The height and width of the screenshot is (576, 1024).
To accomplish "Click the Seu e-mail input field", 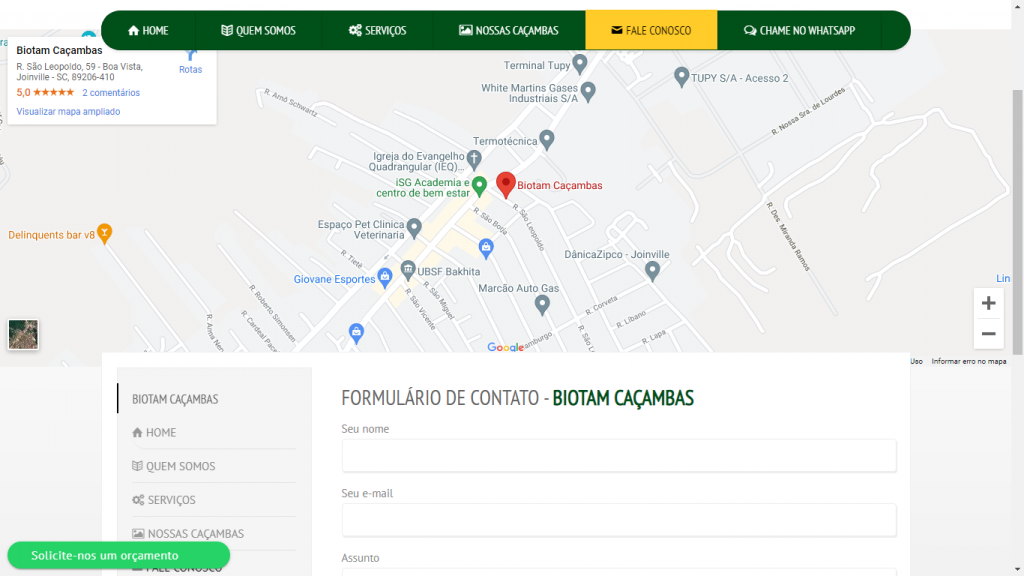I will (618, 520).
